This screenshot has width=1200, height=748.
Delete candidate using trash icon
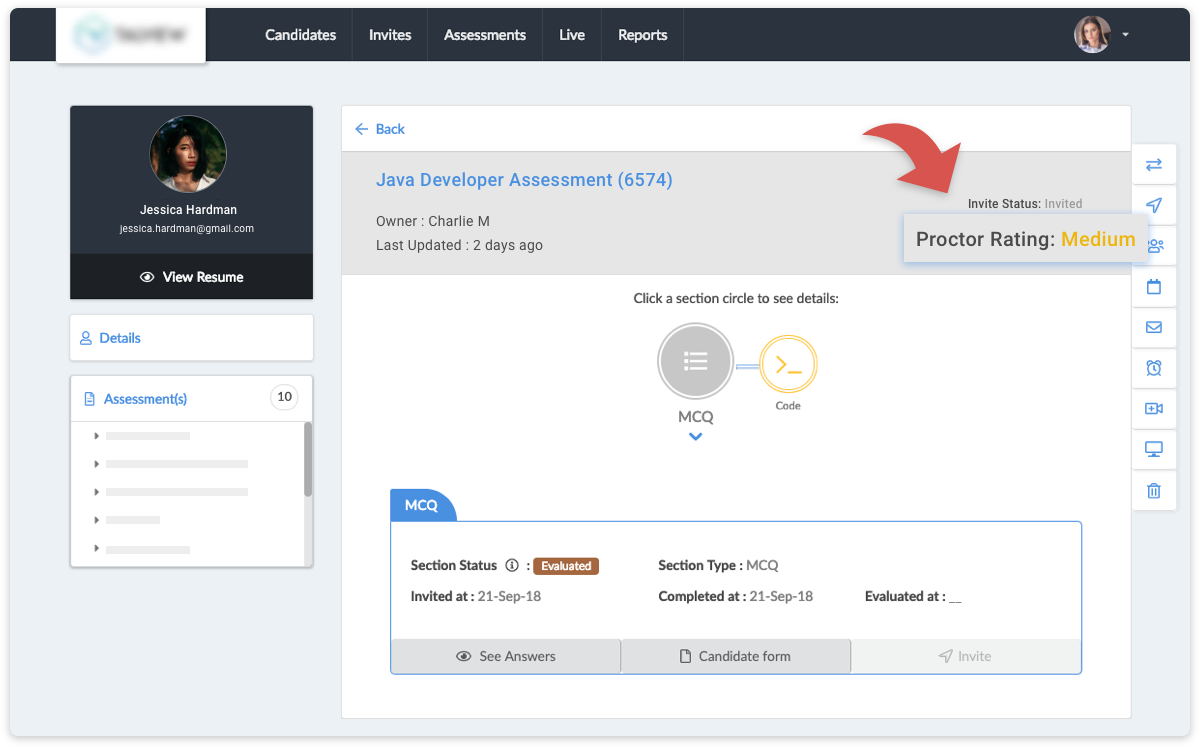click(1154, 491)
